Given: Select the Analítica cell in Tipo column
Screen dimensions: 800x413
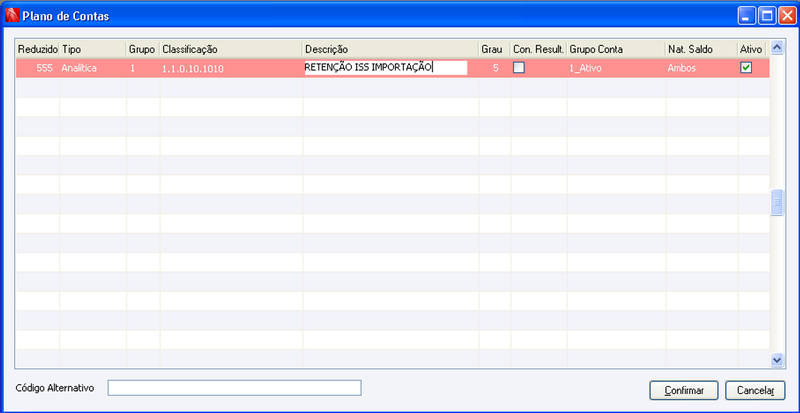Looking at the screenshot, I should [93, 68].
